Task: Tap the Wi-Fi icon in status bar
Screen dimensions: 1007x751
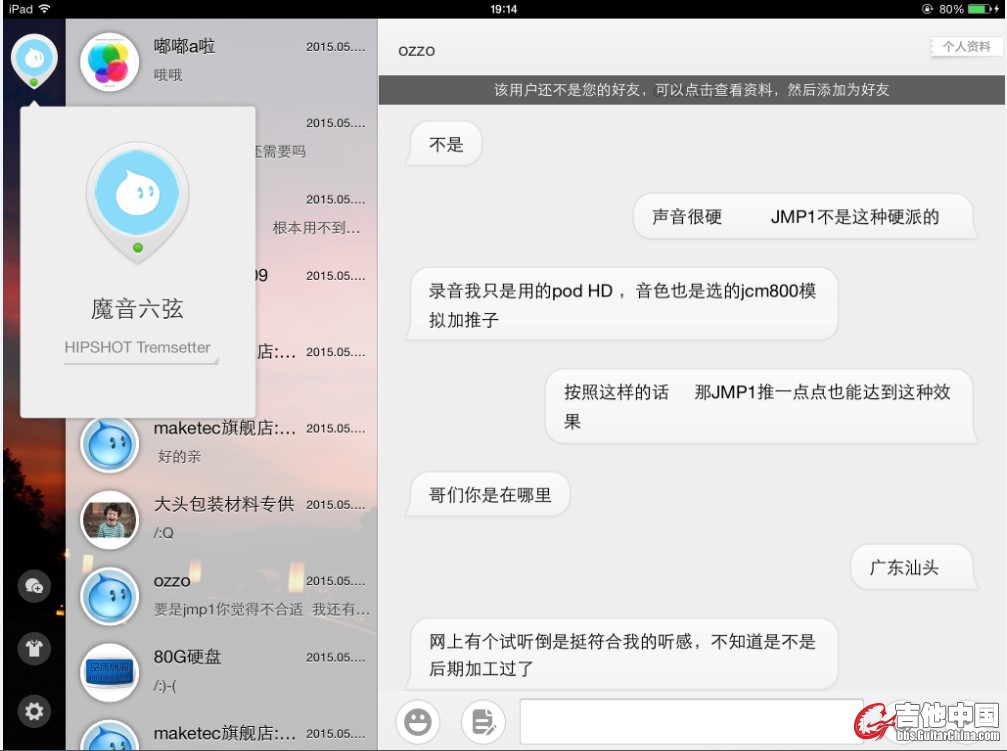Action: coord(44,9)
